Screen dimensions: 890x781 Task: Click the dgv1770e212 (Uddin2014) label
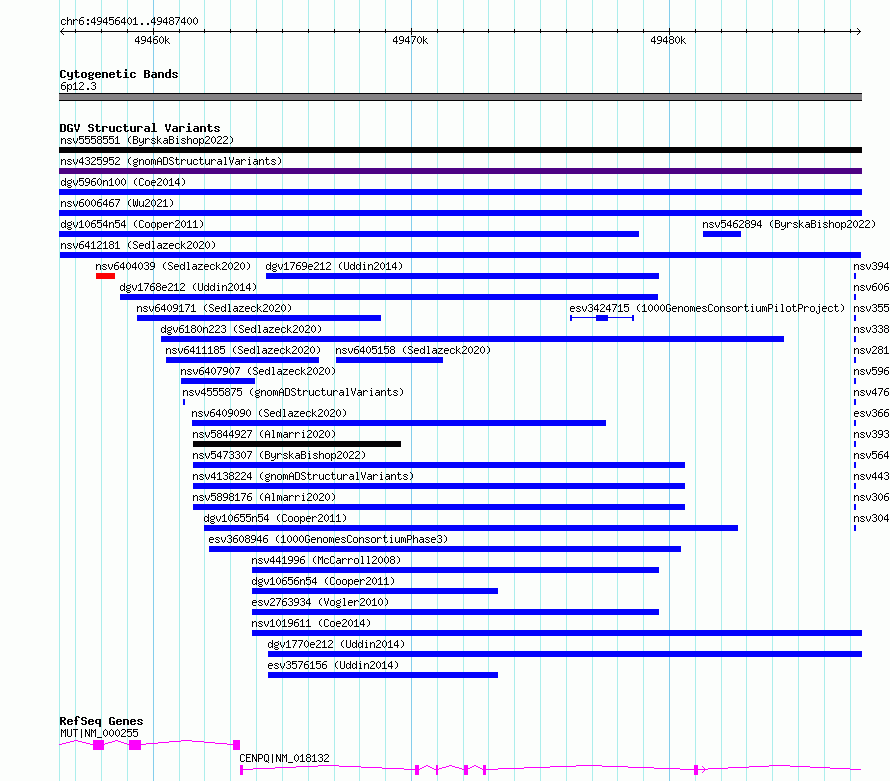(x=336, y=644)
